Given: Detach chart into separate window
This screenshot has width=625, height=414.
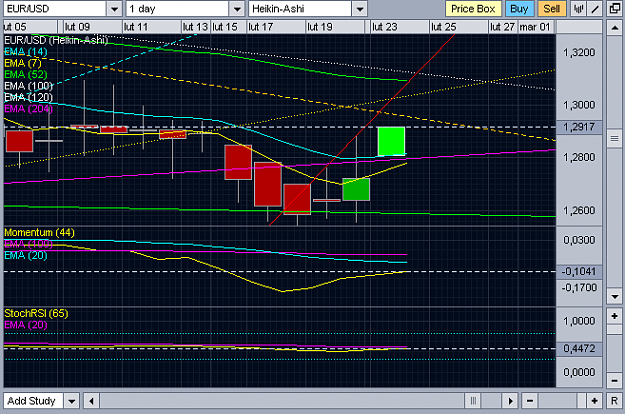Looking at the screenshot, I should point(614,9).
